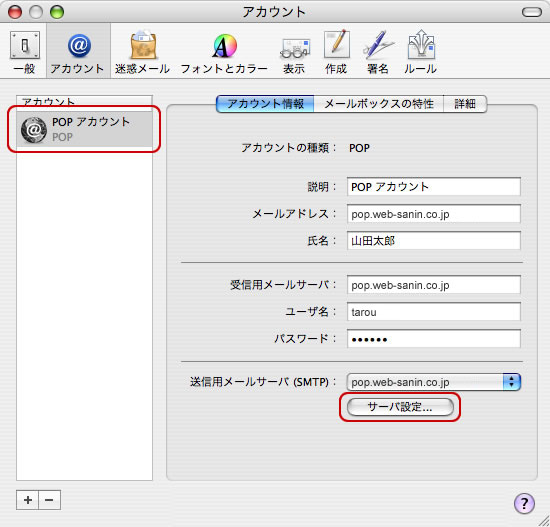Open the 一般 (General) preferences pane
550x527 pixels.
click(24, 52)
